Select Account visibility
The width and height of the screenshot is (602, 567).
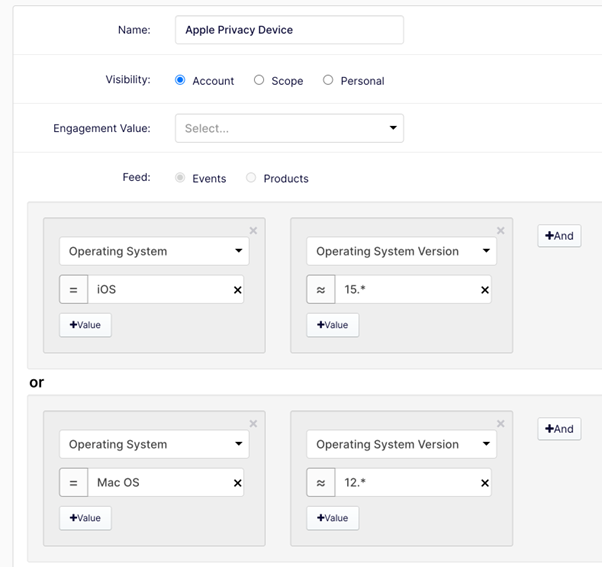pos(180,80)
